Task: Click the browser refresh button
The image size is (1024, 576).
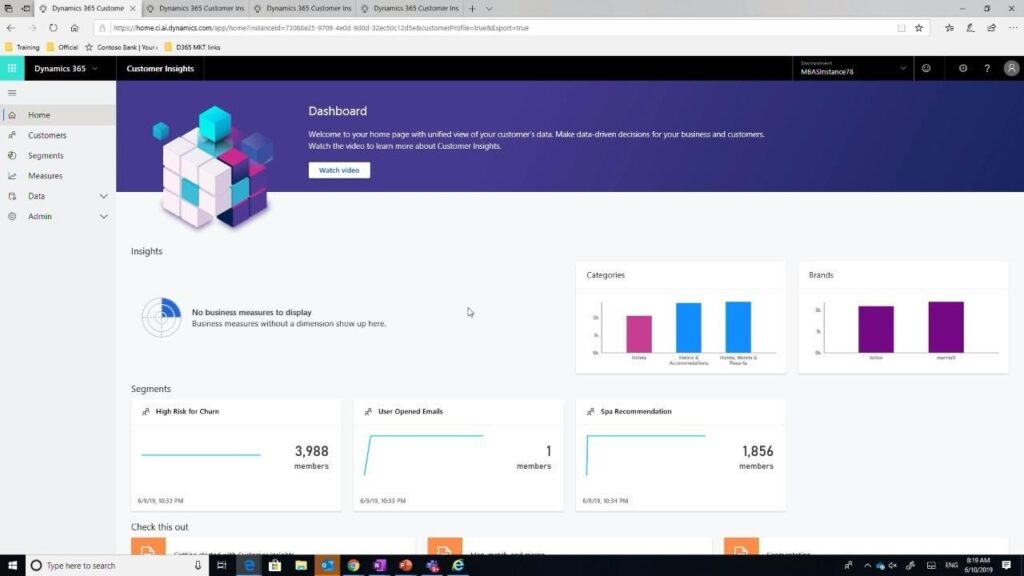Action: pyautogui.click(x=53, y=28)
